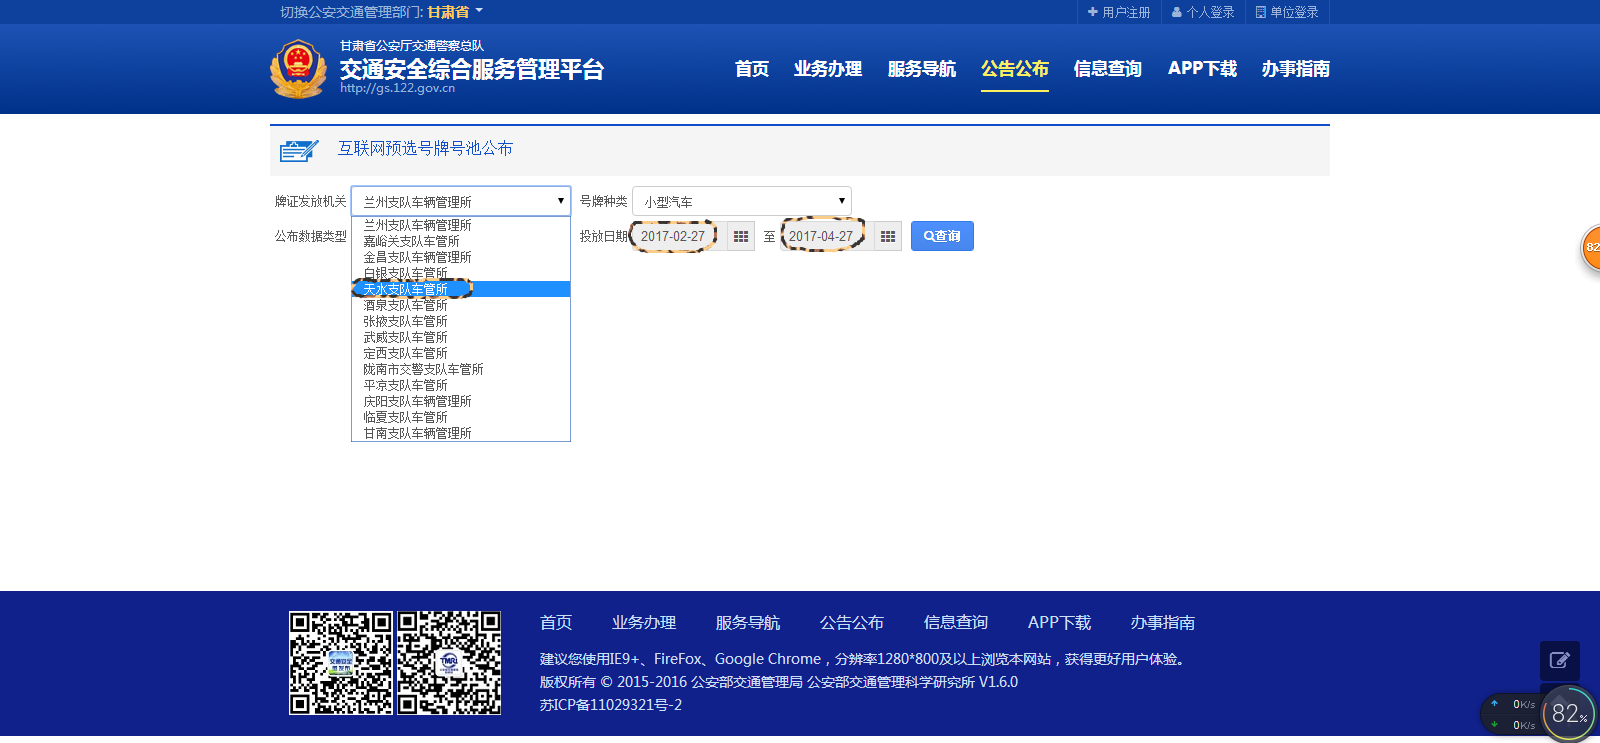
Task: Click the right QR code image
Action: point(449,663)
